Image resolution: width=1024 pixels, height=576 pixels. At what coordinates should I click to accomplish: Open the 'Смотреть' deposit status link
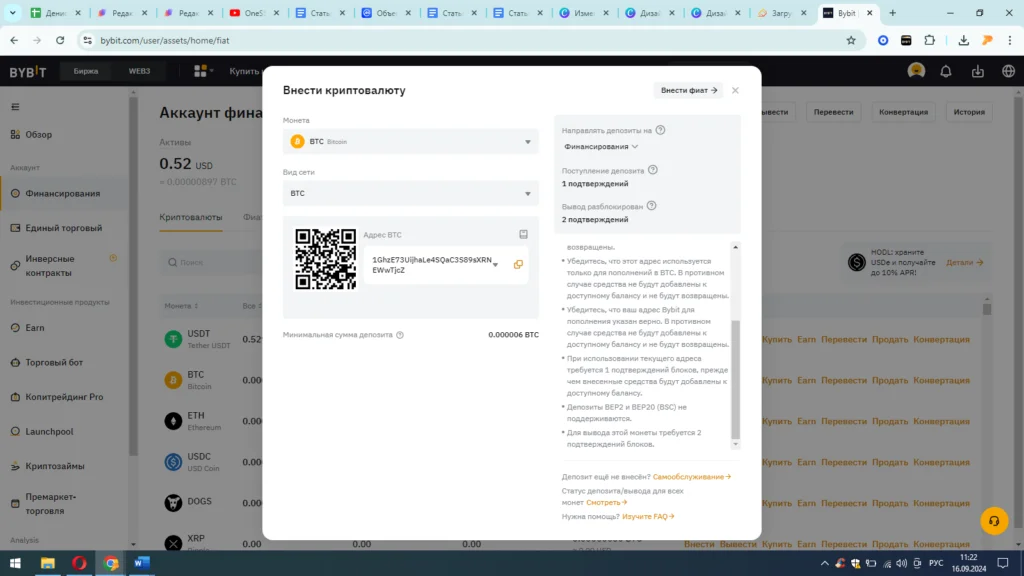click(x=607, y=503)
